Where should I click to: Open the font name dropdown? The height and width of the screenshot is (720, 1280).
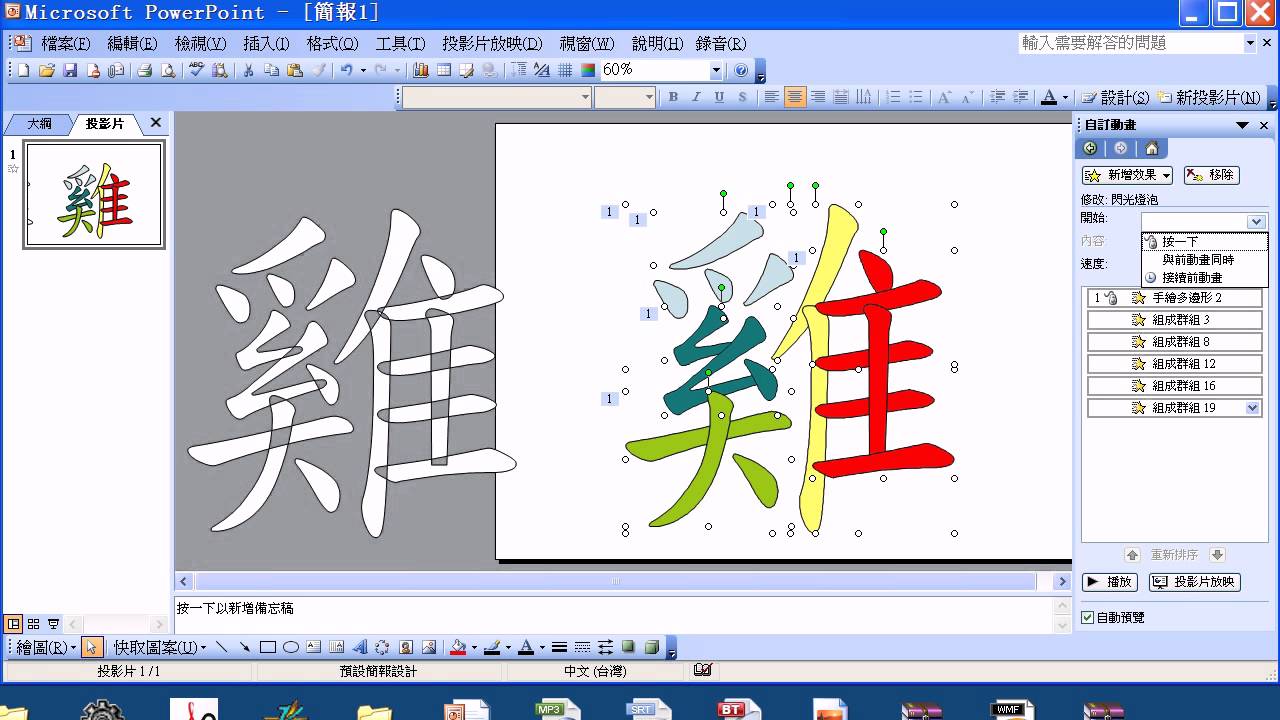(x=585, y=97)
